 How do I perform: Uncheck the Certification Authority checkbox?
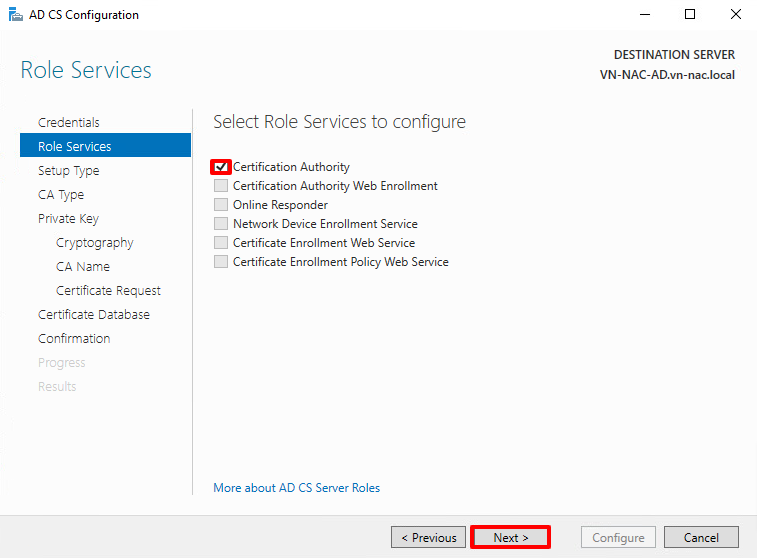point(221,167)
